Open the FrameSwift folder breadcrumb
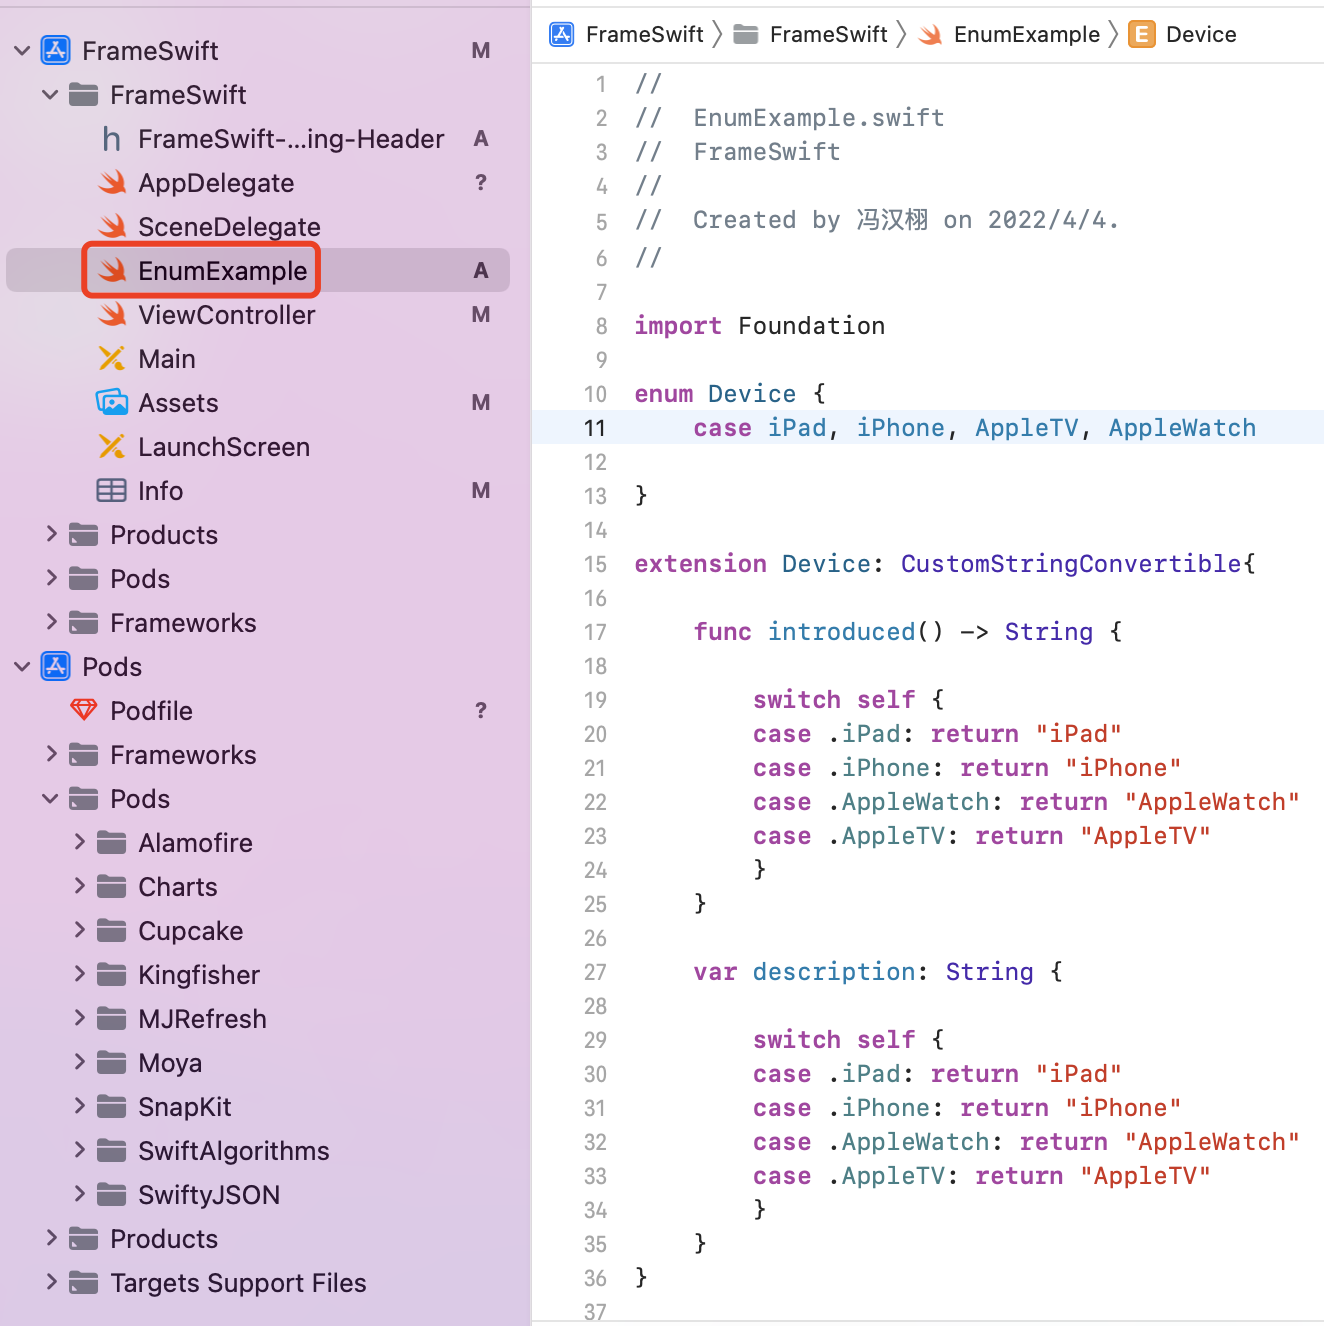The width and height of the screenshot is (1324, 1326). pos(828,35)
